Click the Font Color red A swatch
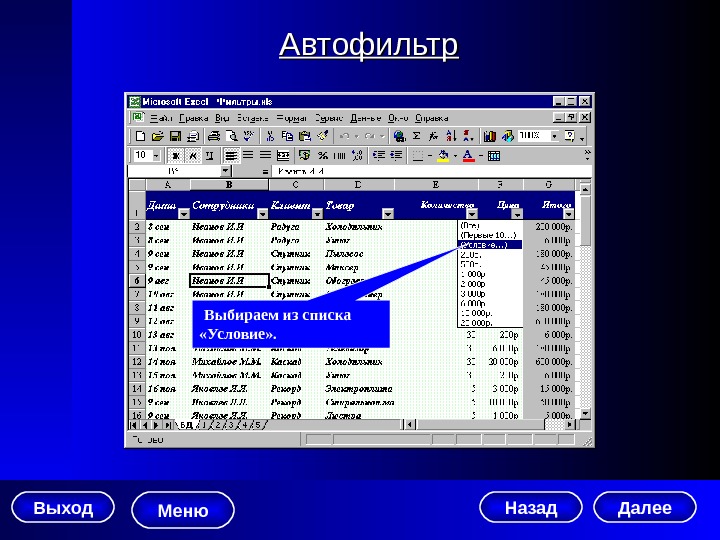 468,156
